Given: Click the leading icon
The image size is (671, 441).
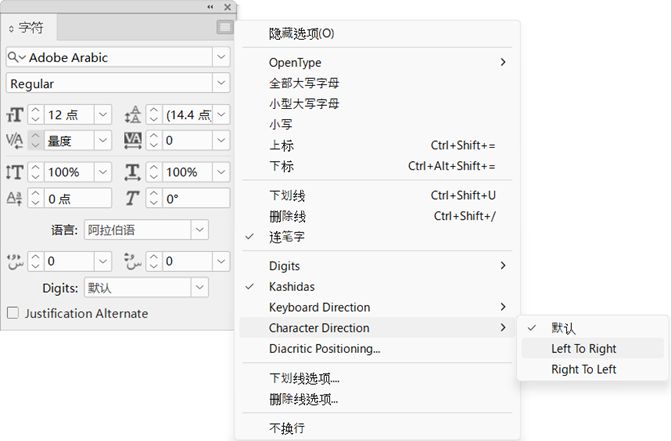Looking at the screenshot, I should click(x=133, y=115).
